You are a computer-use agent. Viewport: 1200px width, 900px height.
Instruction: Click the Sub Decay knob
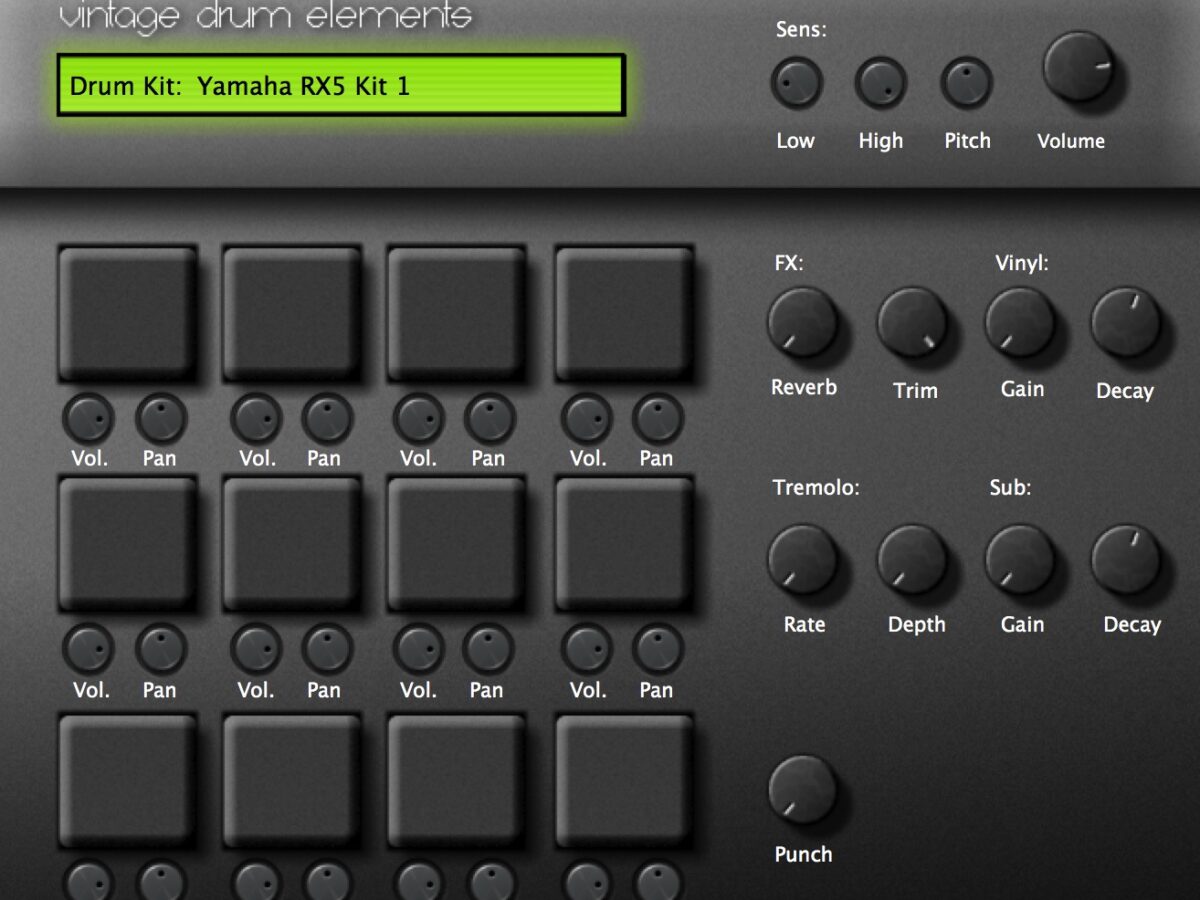pyautogui.click(x=1126, y=559)
